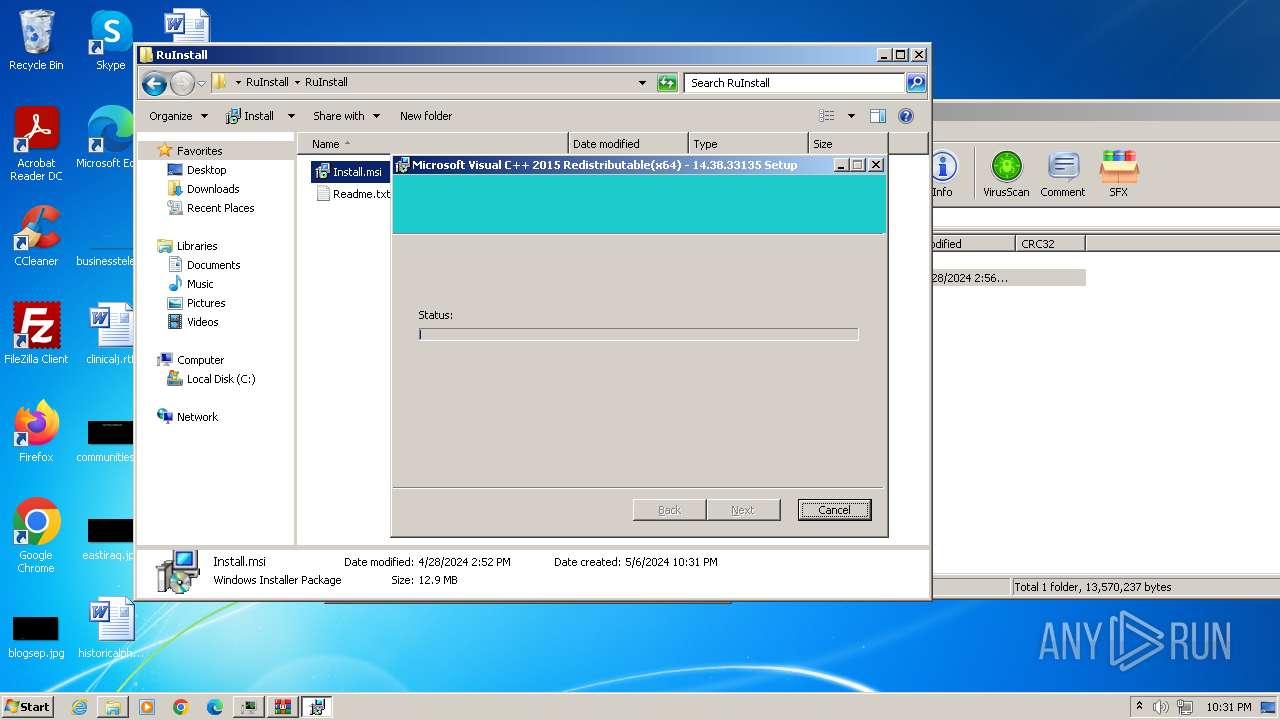Screen dimensions: 1280x720
Task: Select Computer in navigation pane
Action: point(200,360)
